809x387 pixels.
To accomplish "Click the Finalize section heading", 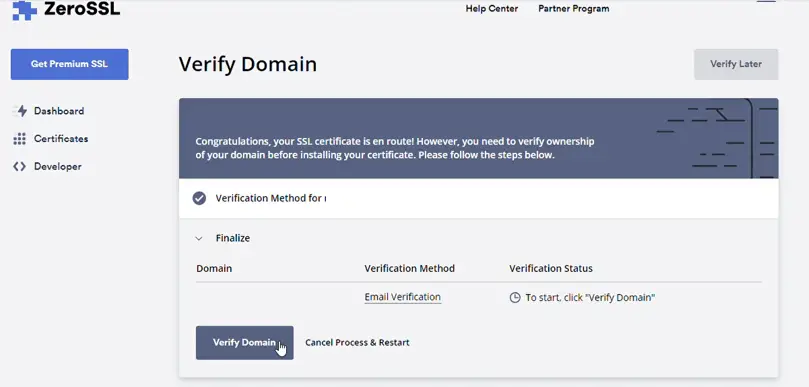I will (233, 238).
